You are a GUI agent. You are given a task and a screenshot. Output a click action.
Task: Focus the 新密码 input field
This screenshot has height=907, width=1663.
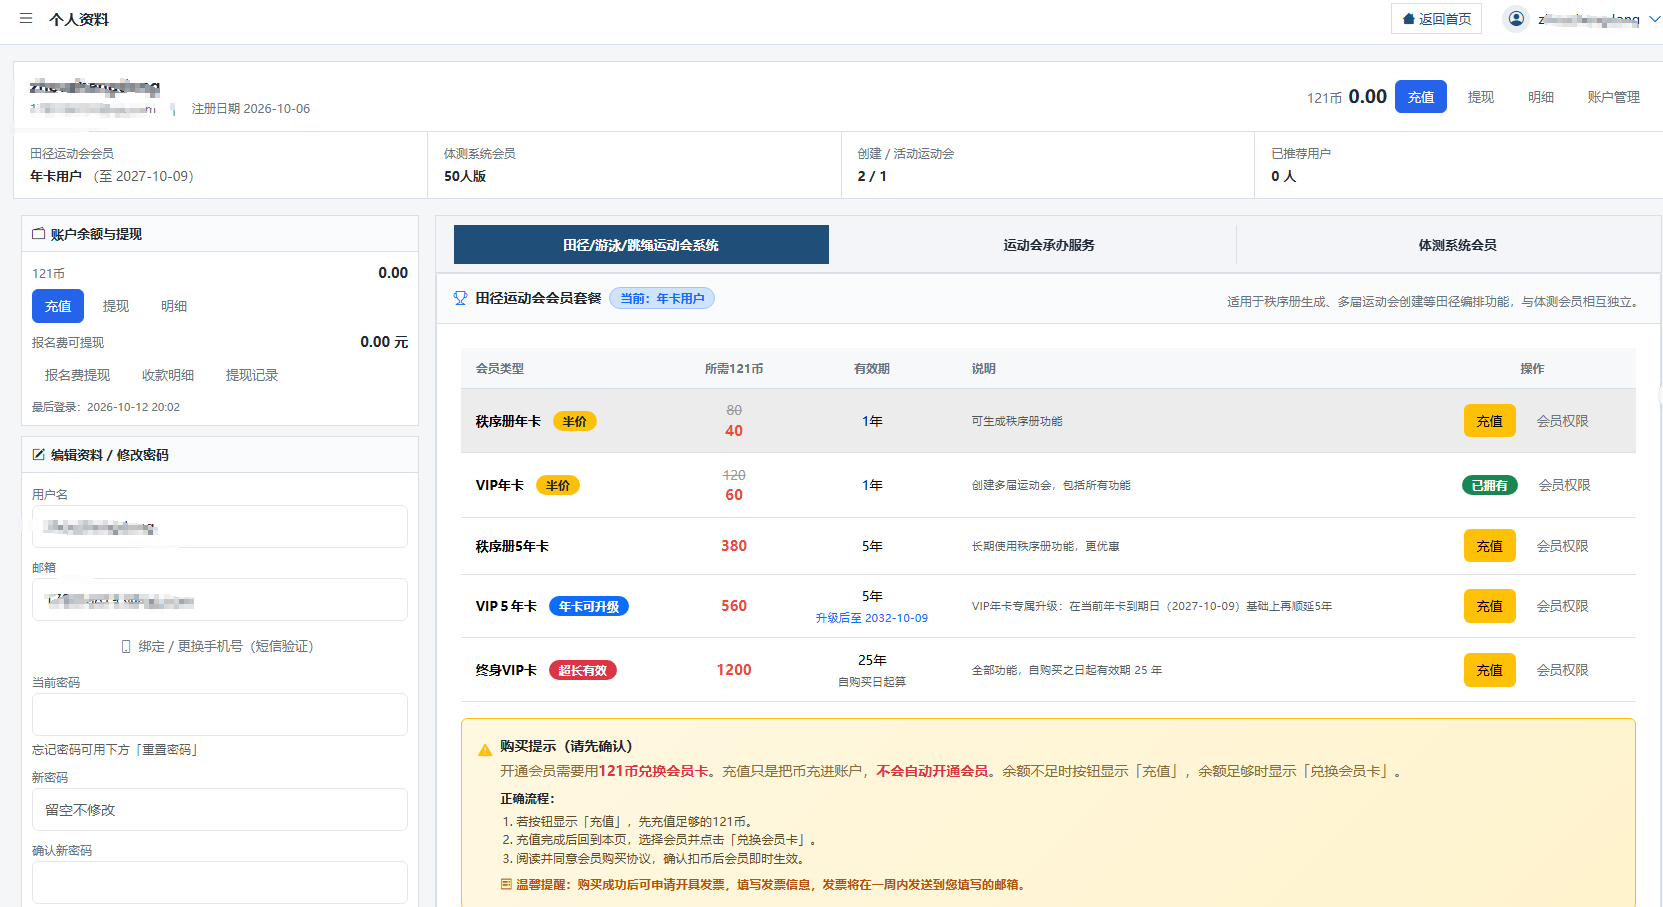220,809
